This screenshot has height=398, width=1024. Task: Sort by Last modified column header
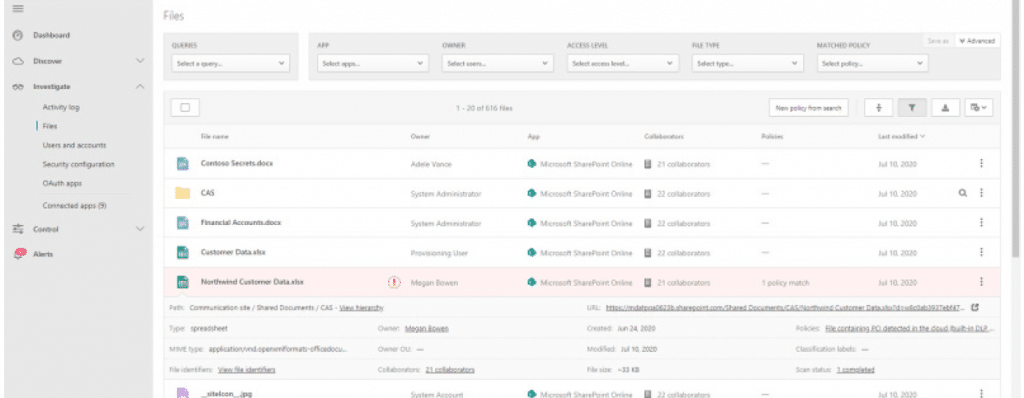click(902, 137)
